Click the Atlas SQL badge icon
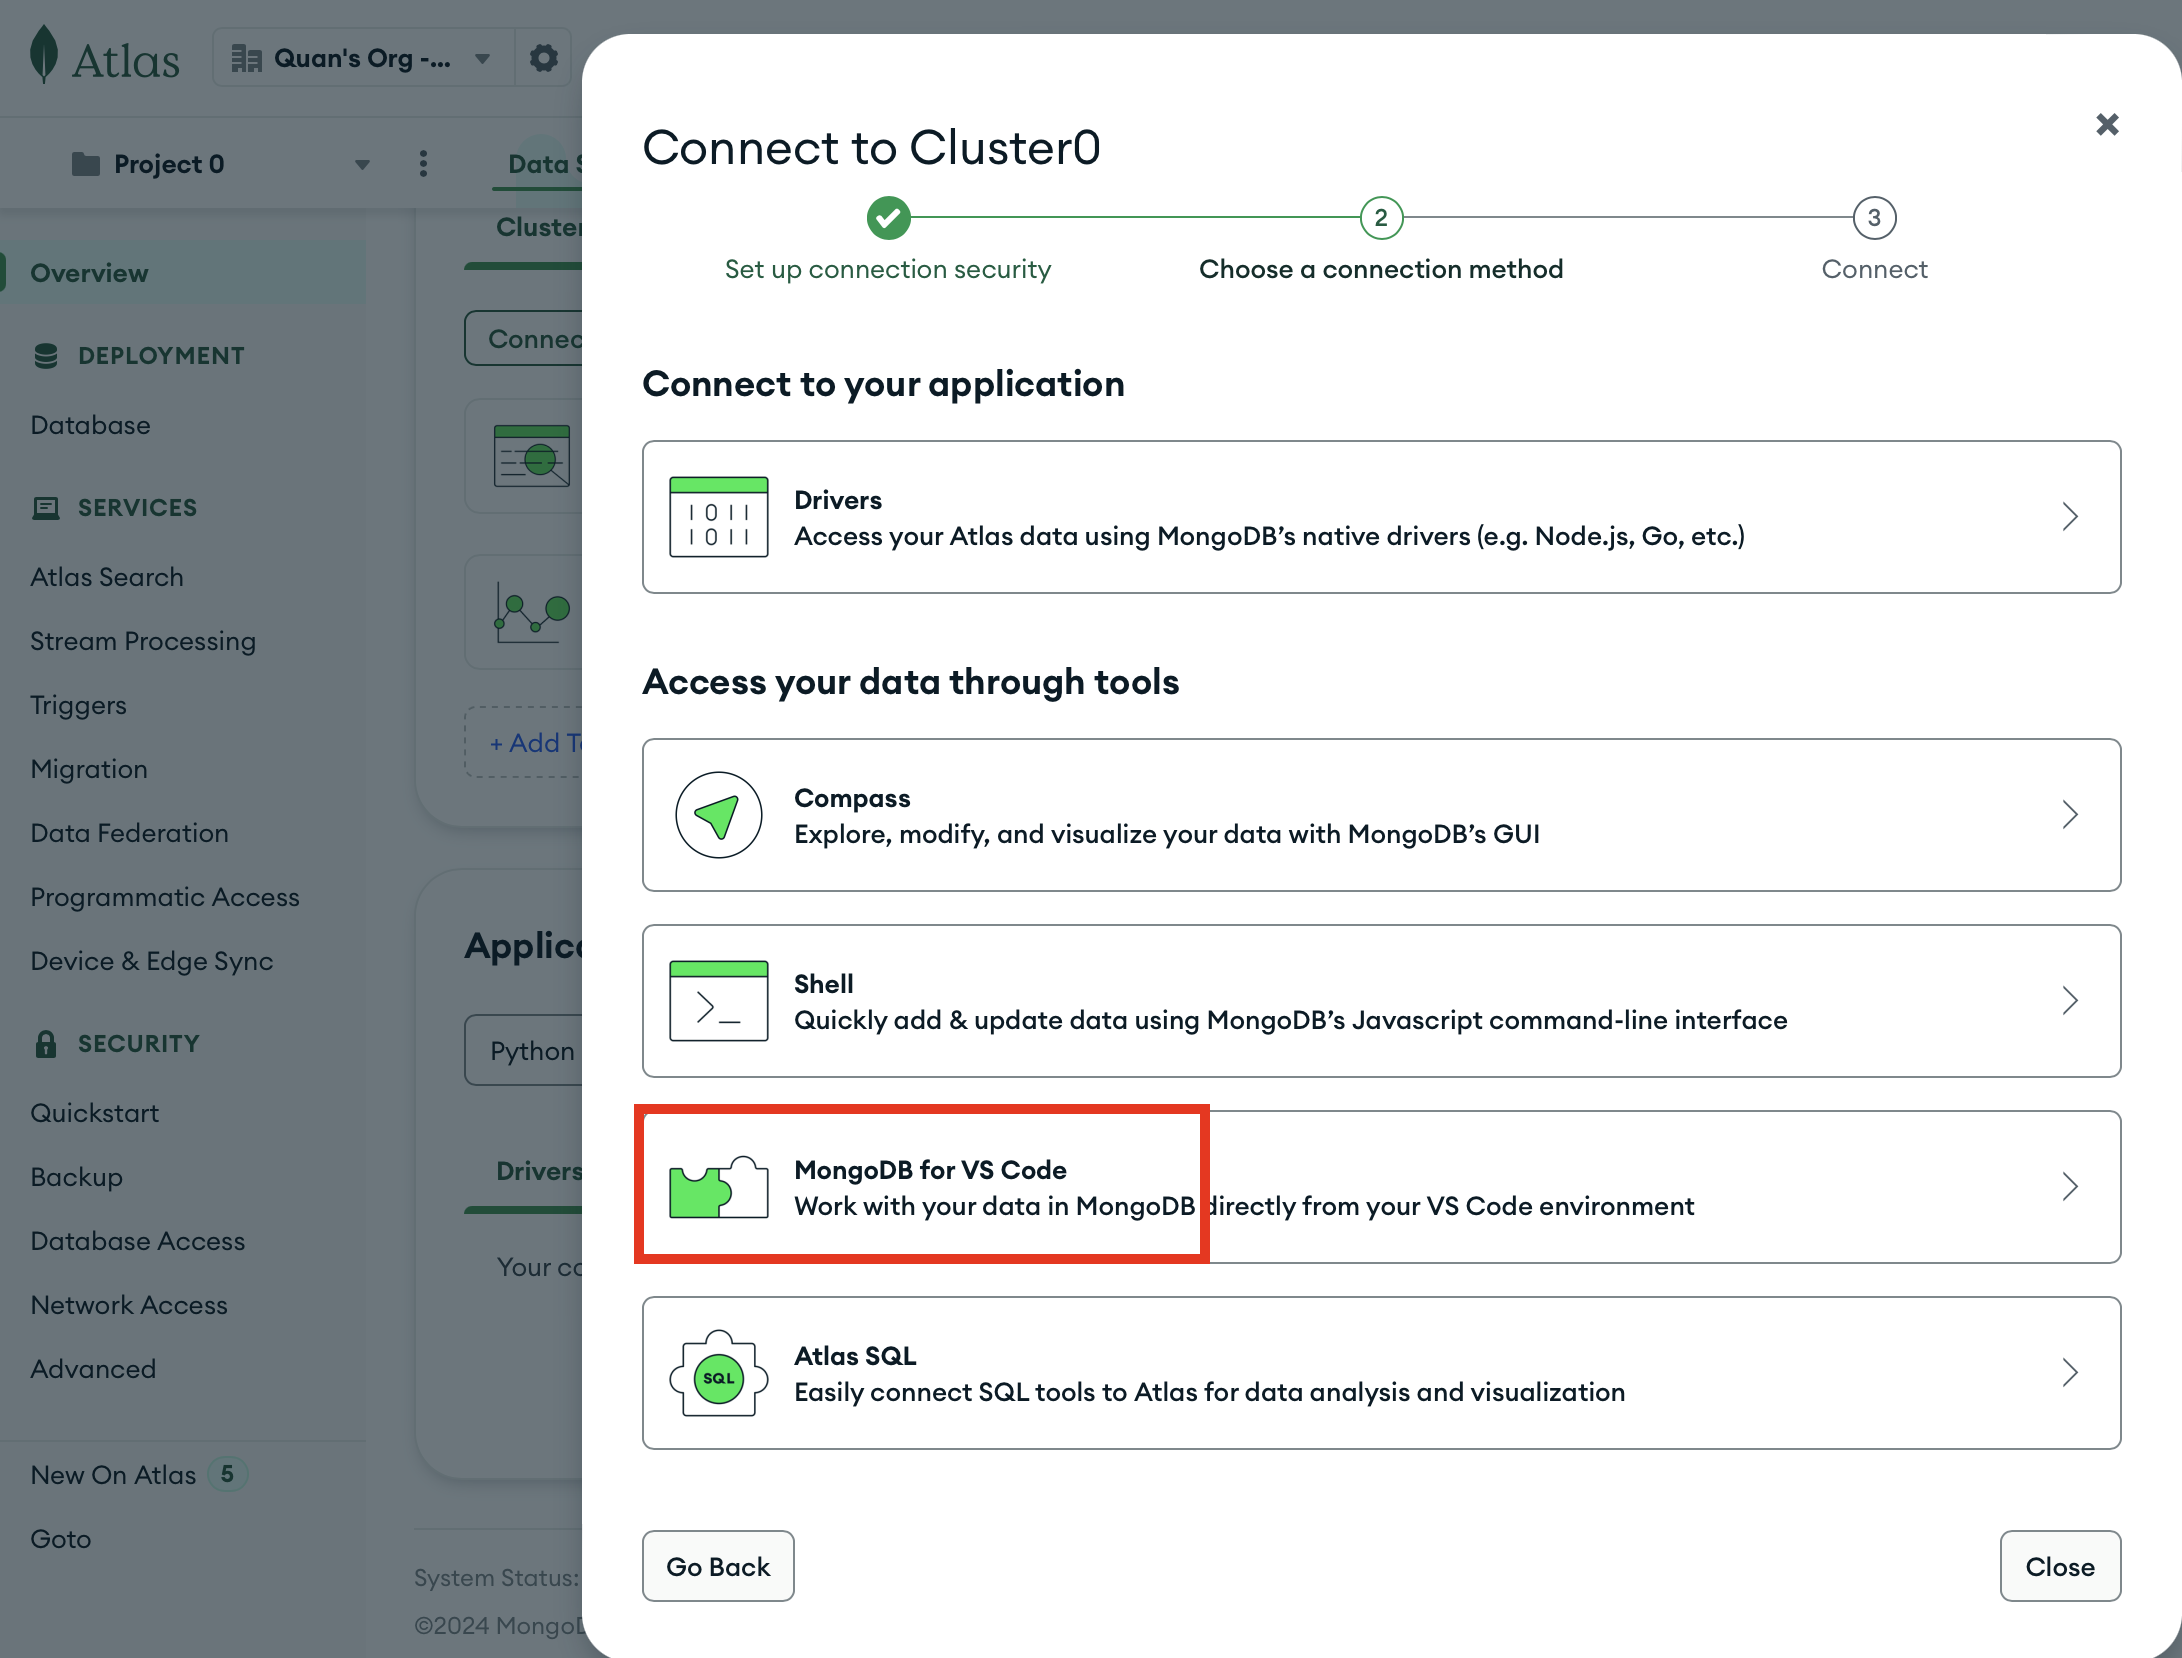 tap(719, 1373)
